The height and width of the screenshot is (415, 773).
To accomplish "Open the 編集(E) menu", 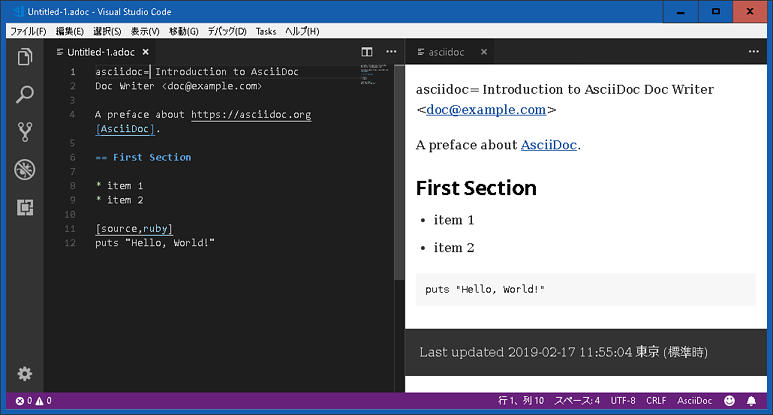I will (x=70, y=31).
